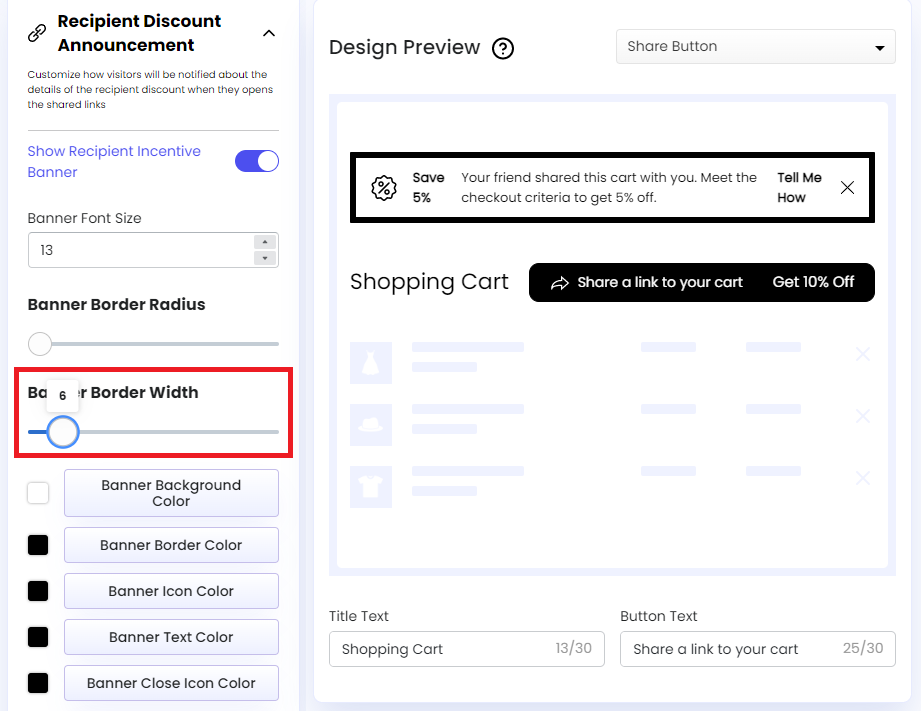This screenshot has width=921, height=711.
Task: Open the Design Preview help question mark
Action: click(503, 48)
